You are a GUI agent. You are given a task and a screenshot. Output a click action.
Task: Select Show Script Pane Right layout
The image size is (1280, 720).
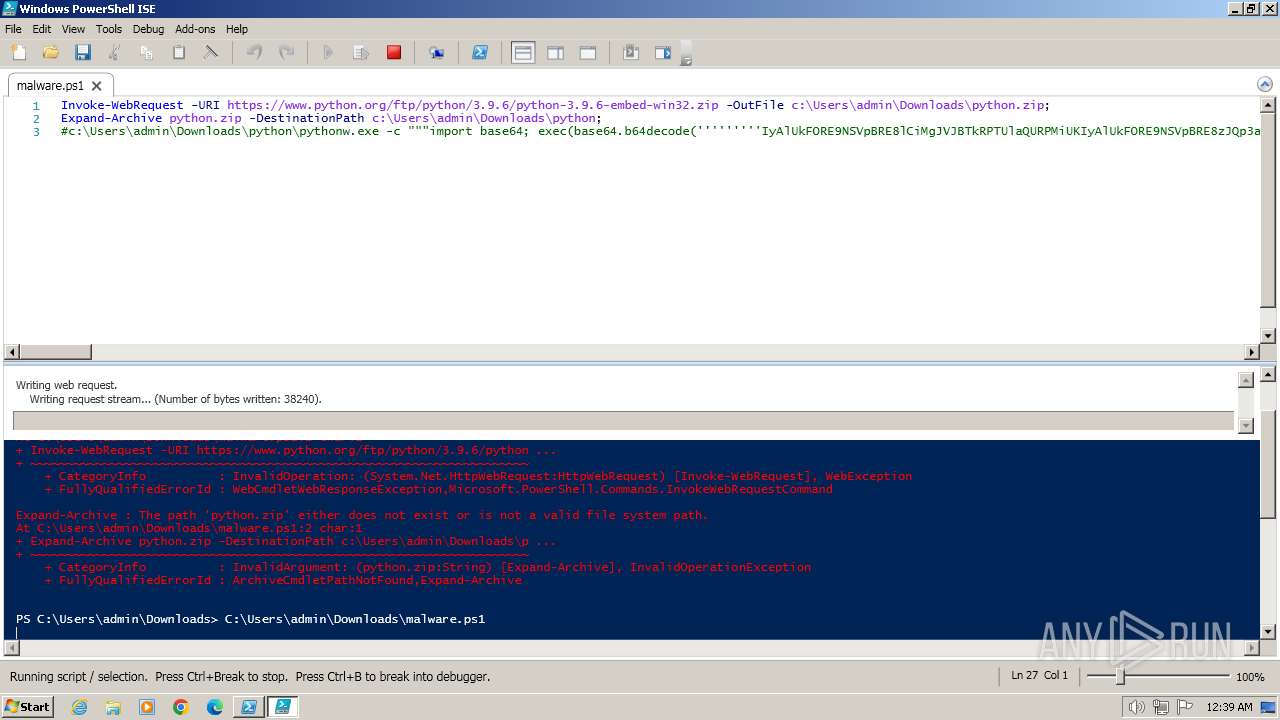[x=556, y=53]
